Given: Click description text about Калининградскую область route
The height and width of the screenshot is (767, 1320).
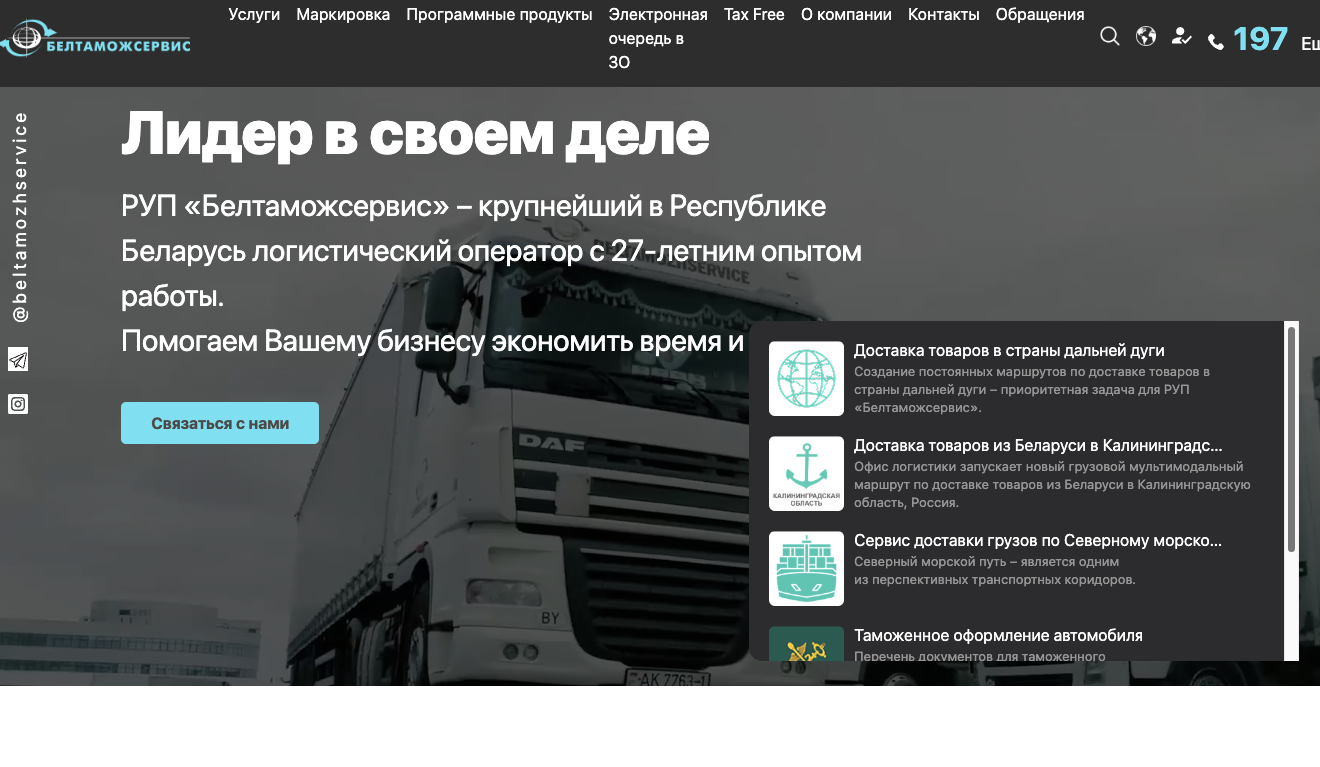Looking at the screenshot, I should point(1052,485).
